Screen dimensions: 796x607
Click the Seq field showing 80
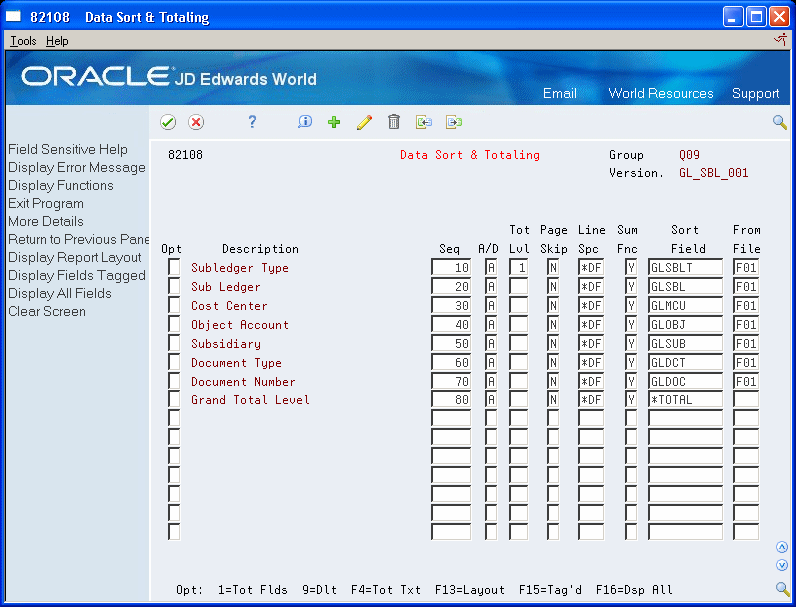[451, 399]
